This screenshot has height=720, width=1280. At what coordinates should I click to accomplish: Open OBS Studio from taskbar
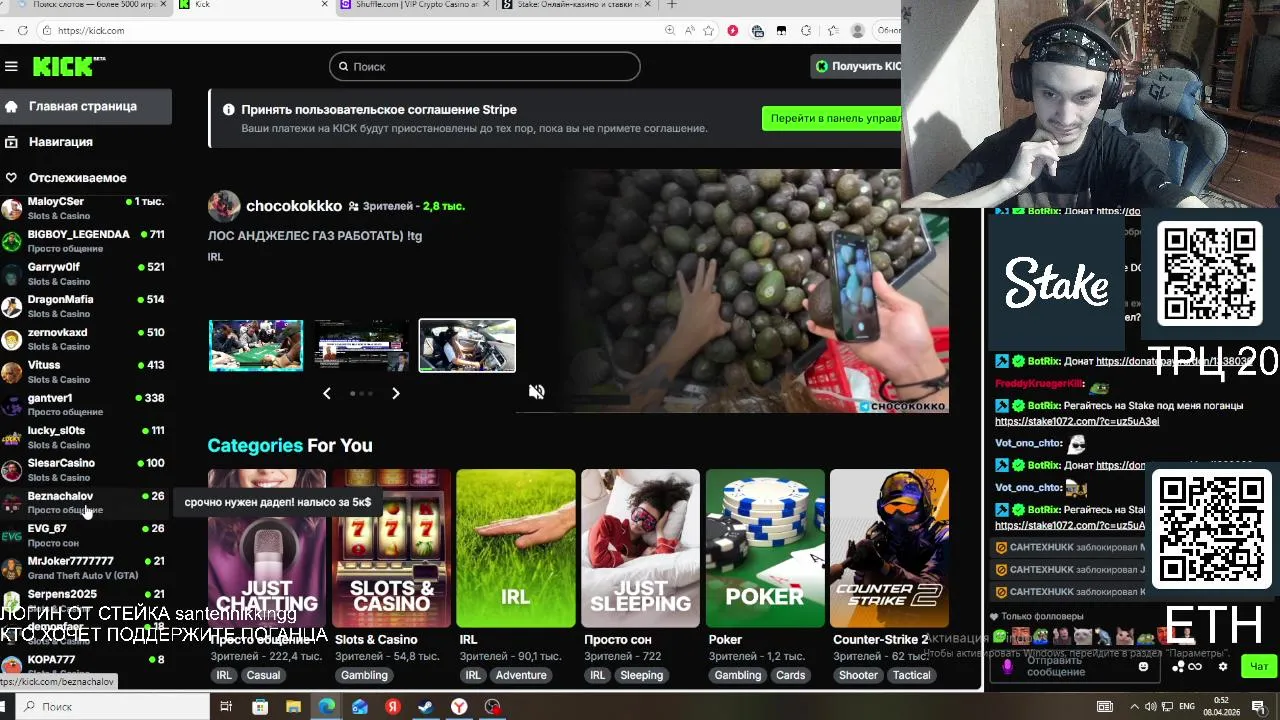tap(492, 707)
